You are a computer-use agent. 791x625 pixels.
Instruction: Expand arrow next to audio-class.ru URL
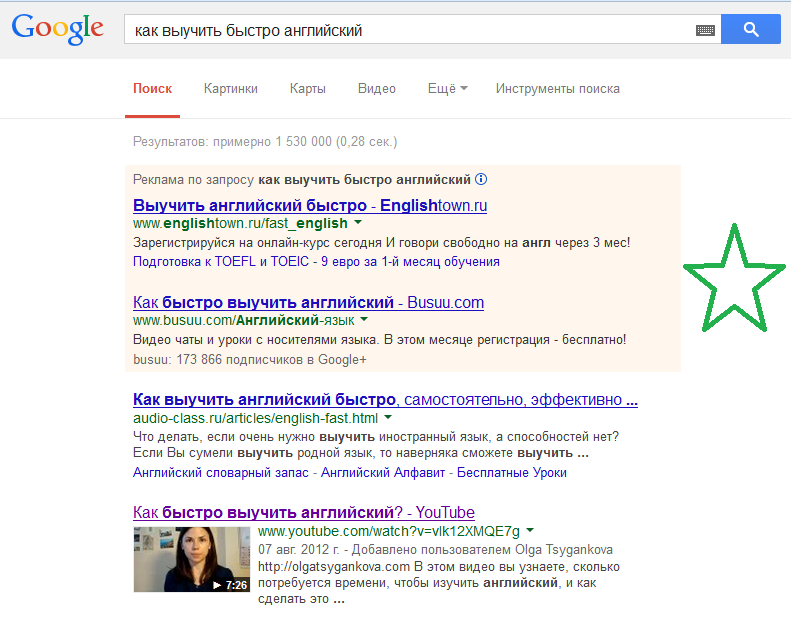tap(388, 417)
